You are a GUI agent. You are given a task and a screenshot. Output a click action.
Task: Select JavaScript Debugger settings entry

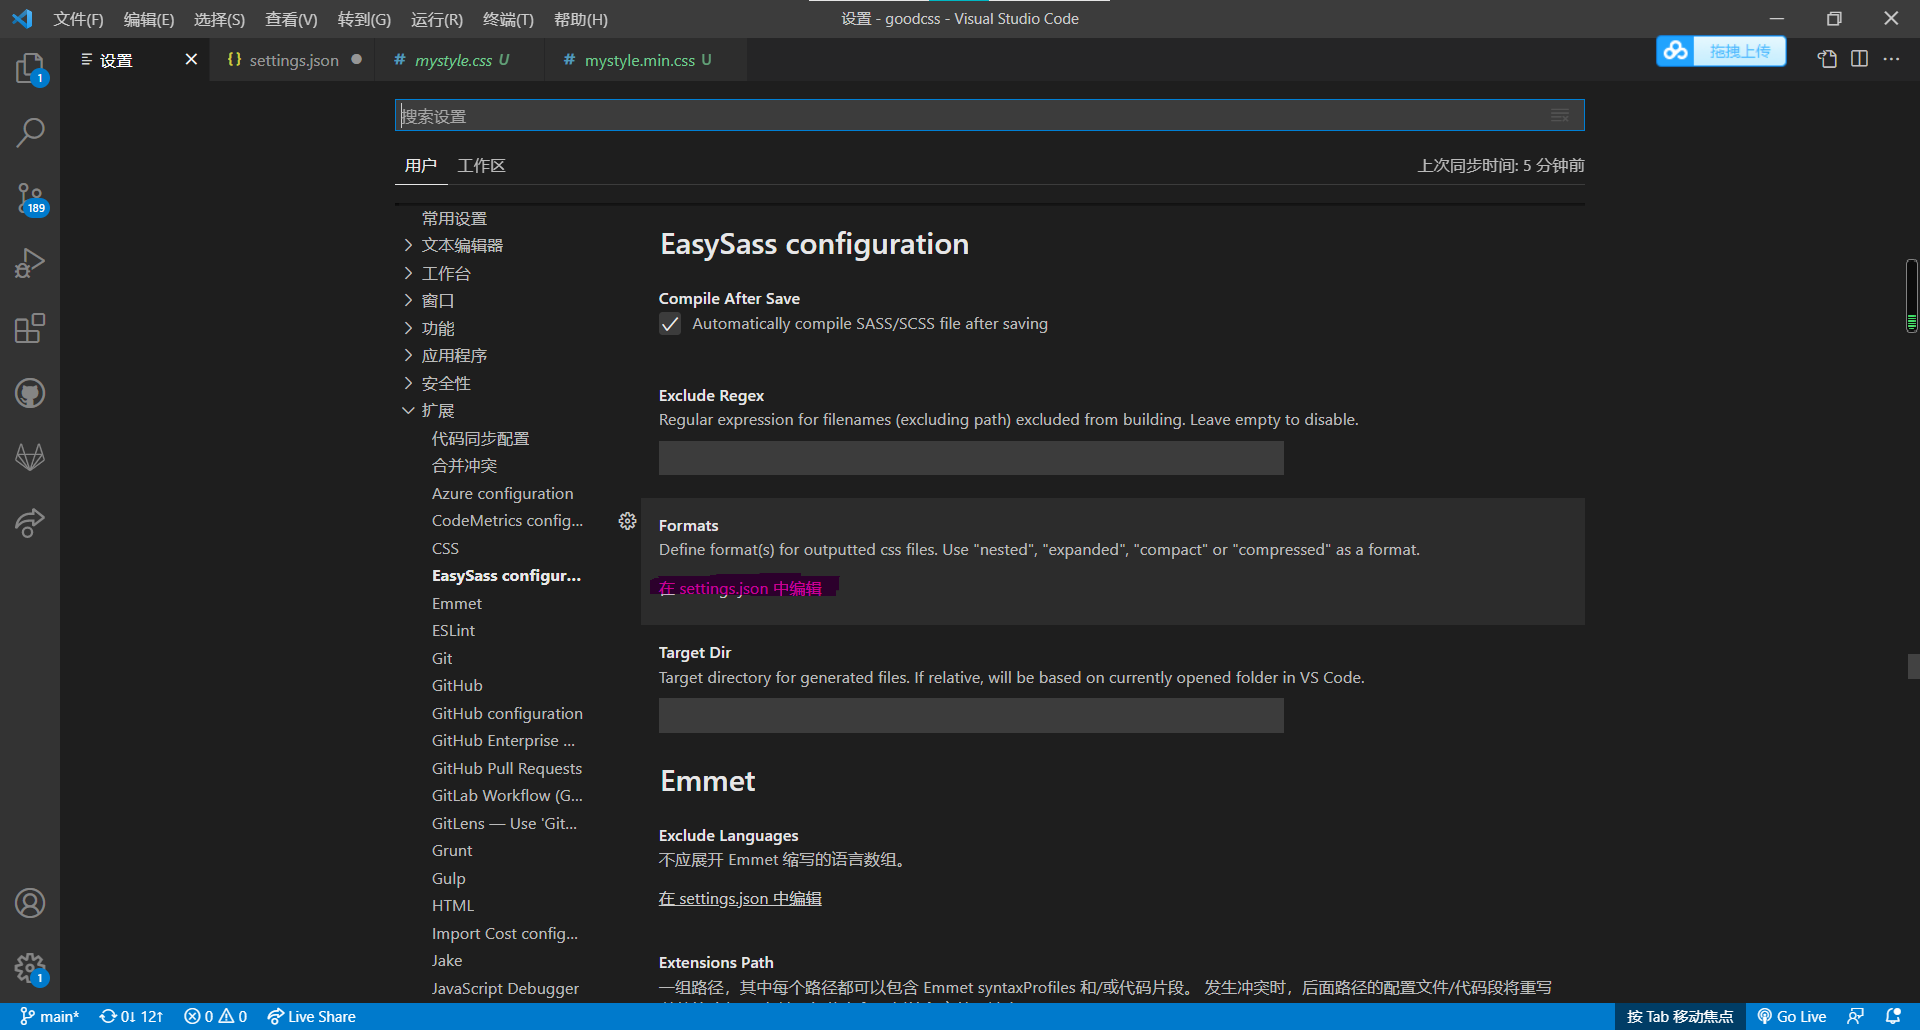coord(505,988)
